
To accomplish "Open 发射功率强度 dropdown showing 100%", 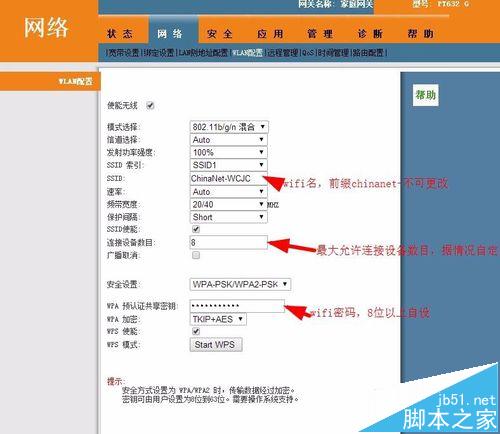I will tap(228, 152).
